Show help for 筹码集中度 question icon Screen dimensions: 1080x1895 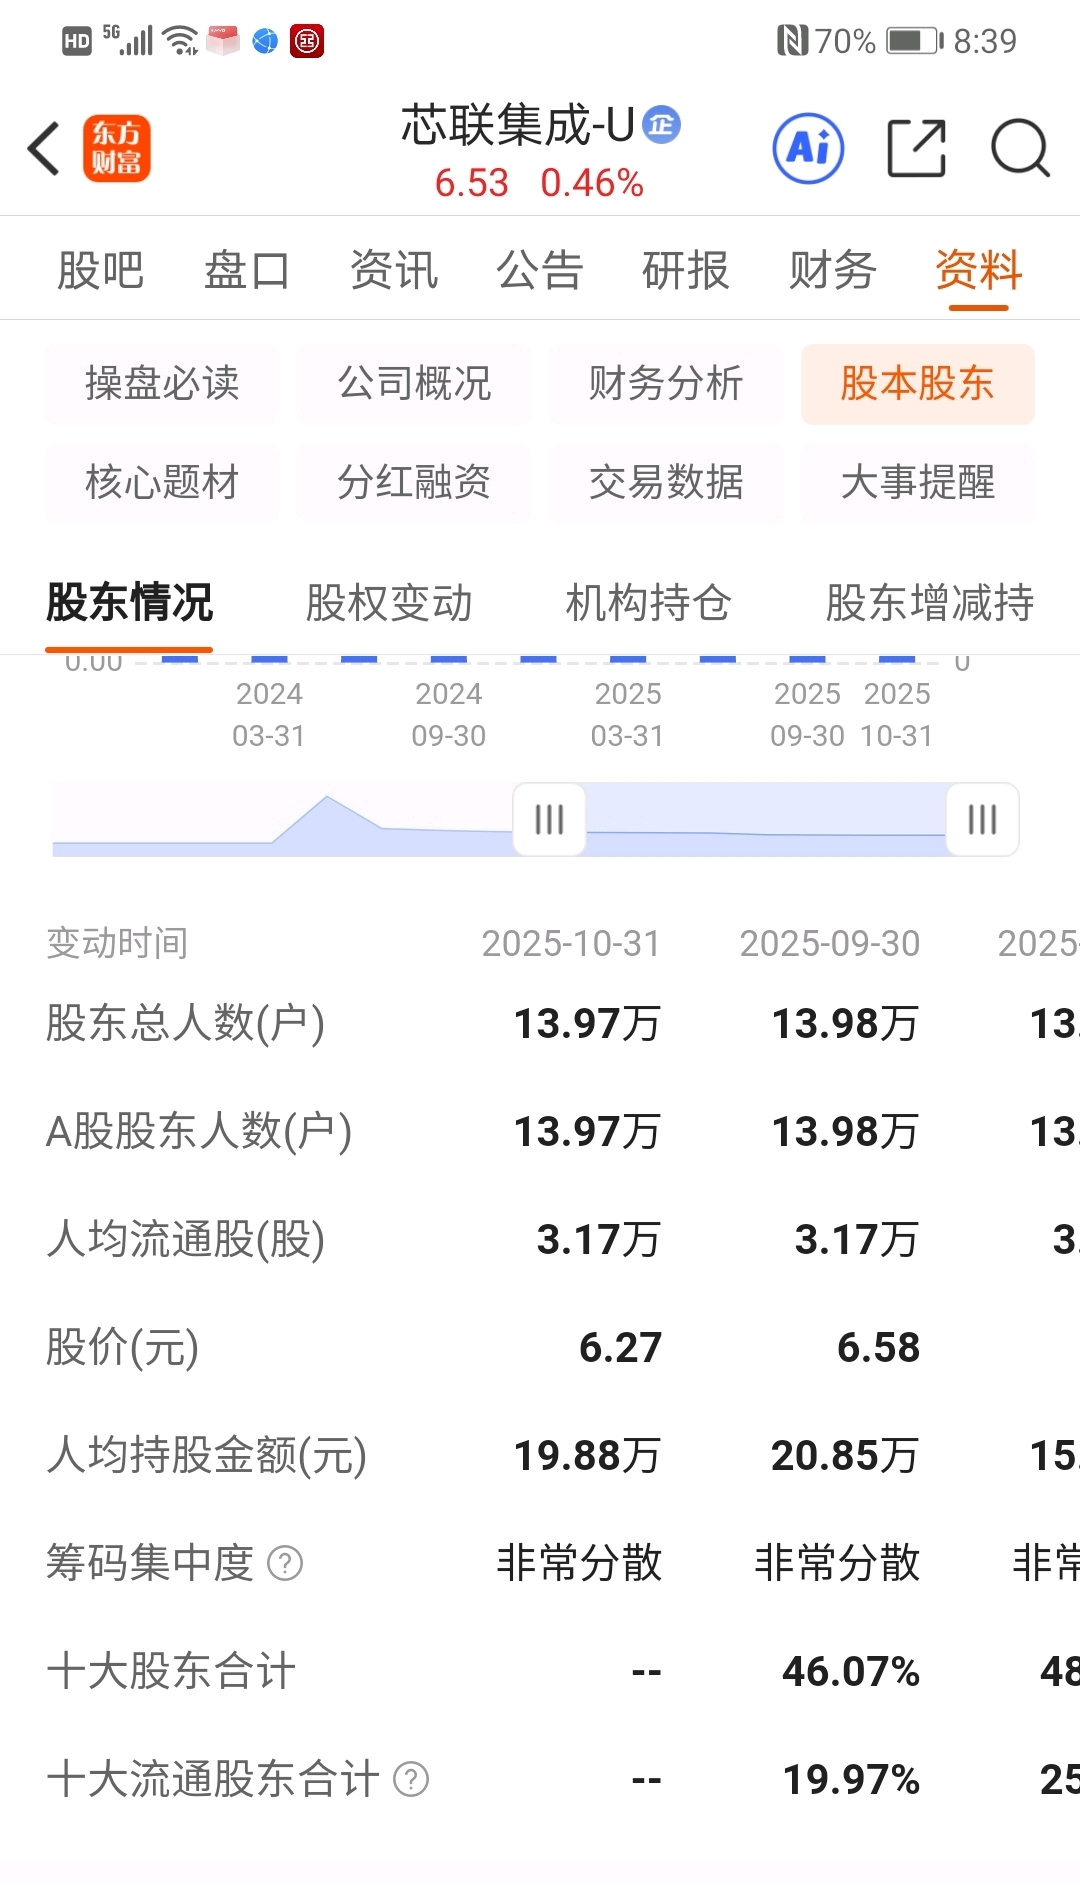point(285,1563)
